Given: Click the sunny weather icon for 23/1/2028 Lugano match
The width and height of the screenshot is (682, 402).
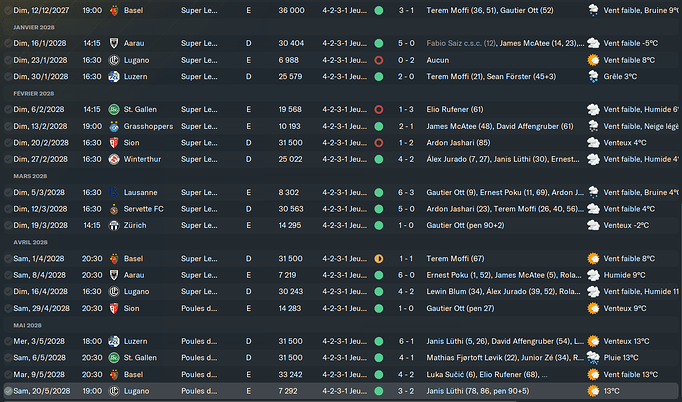Looking at the screenshot, I should (x=594, y=60).
